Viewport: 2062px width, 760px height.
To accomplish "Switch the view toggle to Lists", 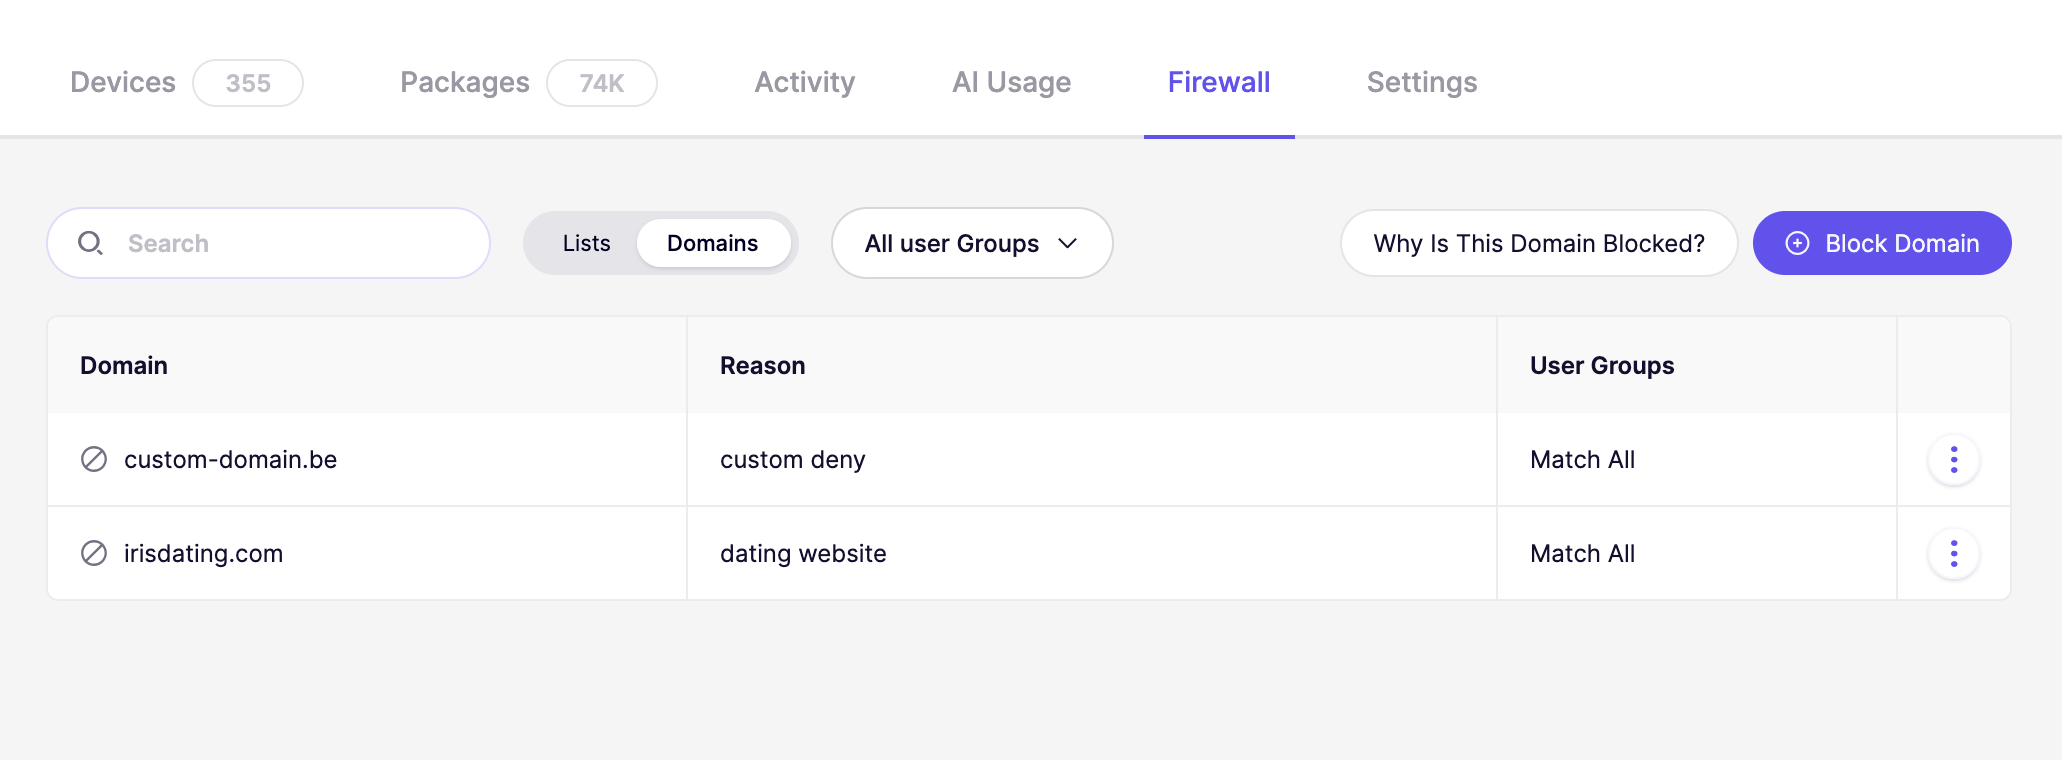I will (586, 243).
